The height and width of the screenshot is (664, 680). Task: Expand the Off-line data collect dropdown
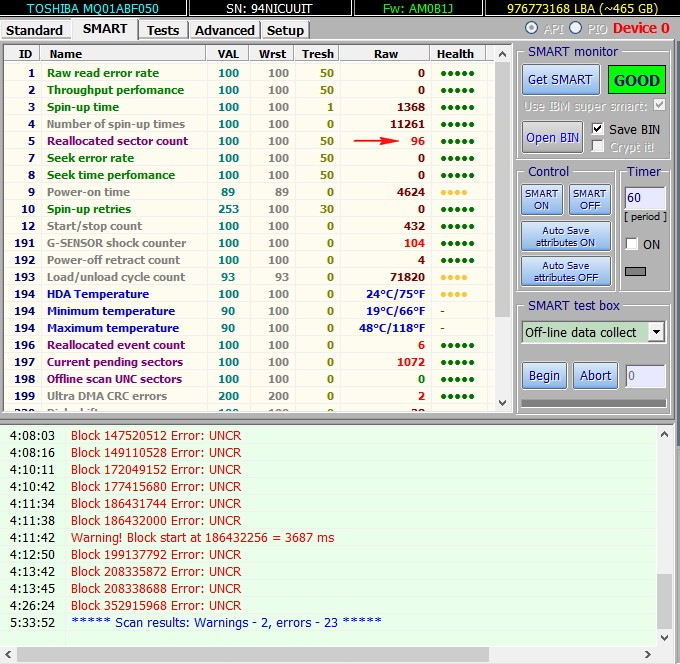656,332
